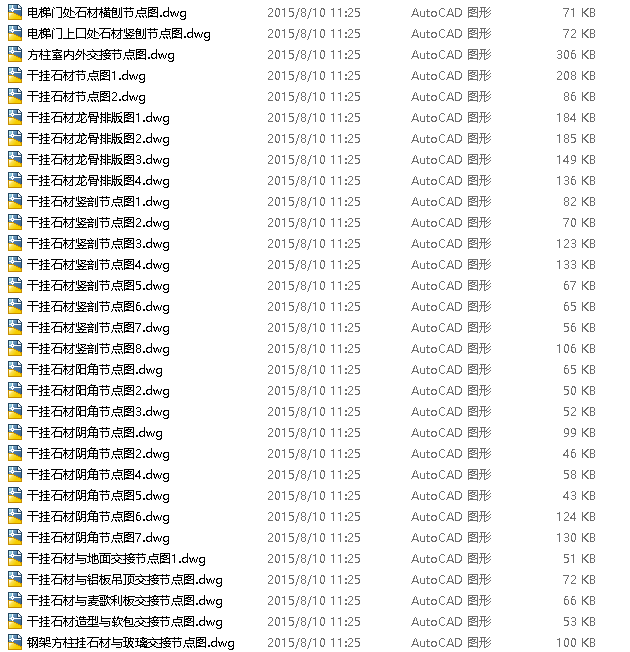Select the 干挂石材阳角节点图.dwg file icon

[x=15, y=370]
